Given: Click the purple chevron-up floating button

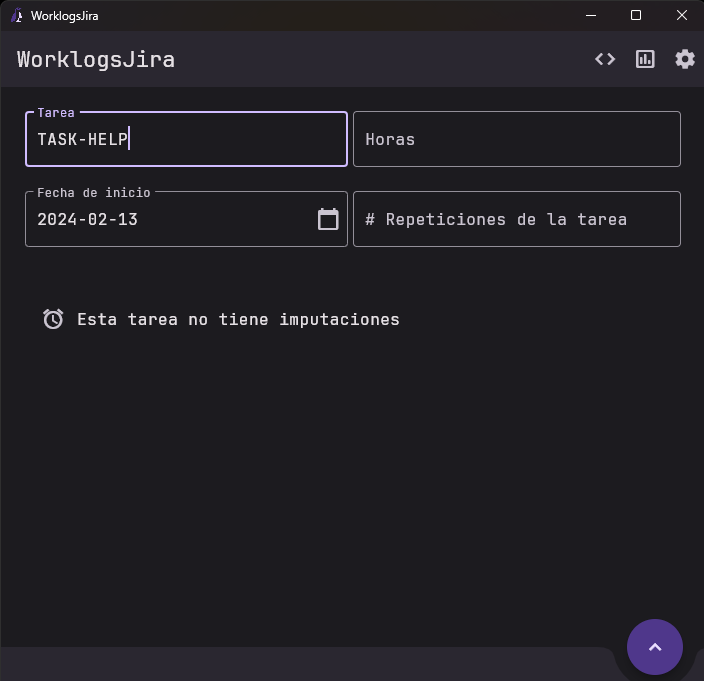Looking at the screenshot, I should pos(655,647).
